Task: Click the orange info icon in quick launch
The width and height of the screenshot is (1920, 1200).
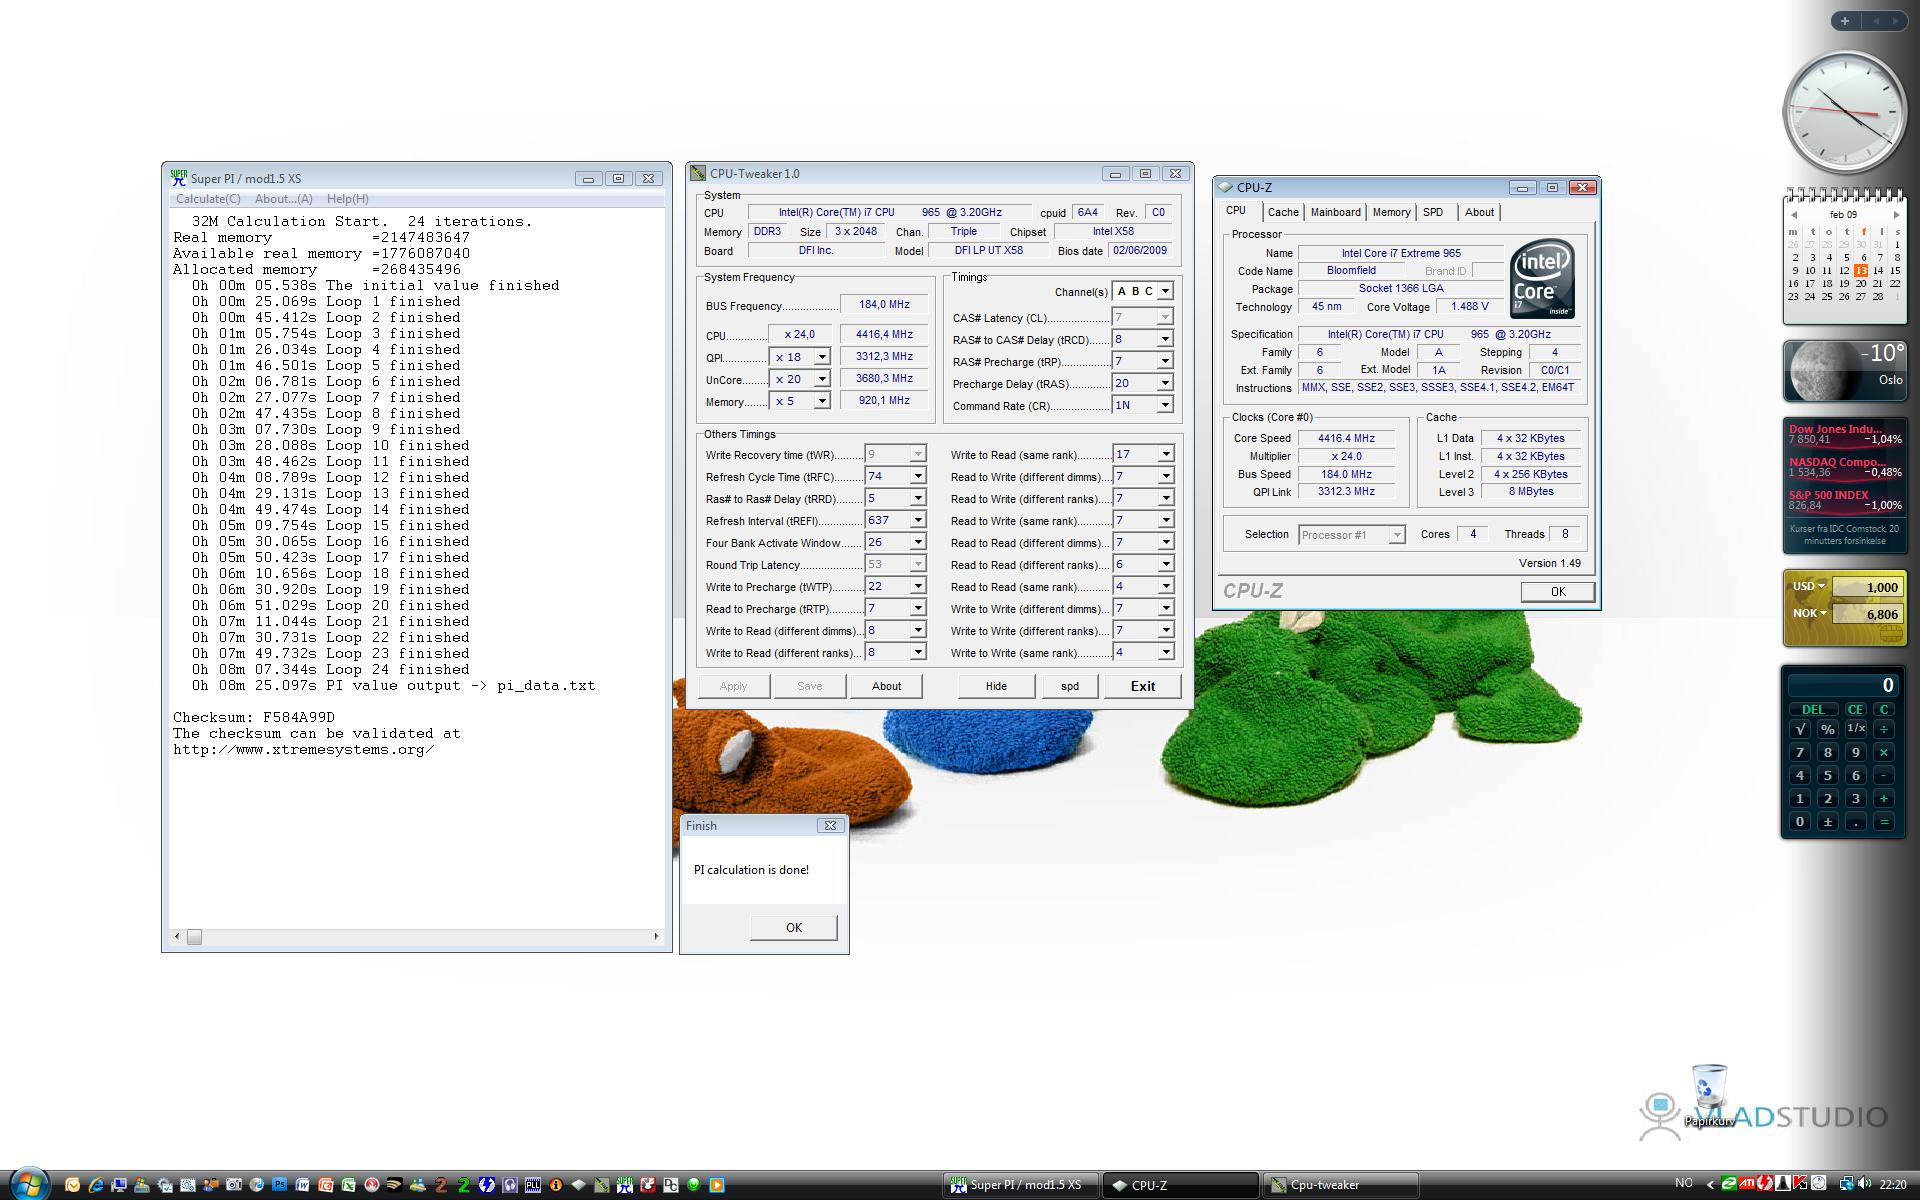Action: pos(556,1185)
